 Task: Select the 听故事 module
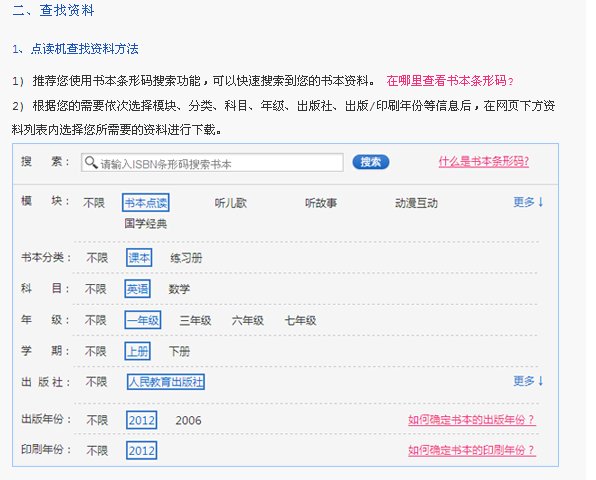pyautogui.click(x=321, y=203)
